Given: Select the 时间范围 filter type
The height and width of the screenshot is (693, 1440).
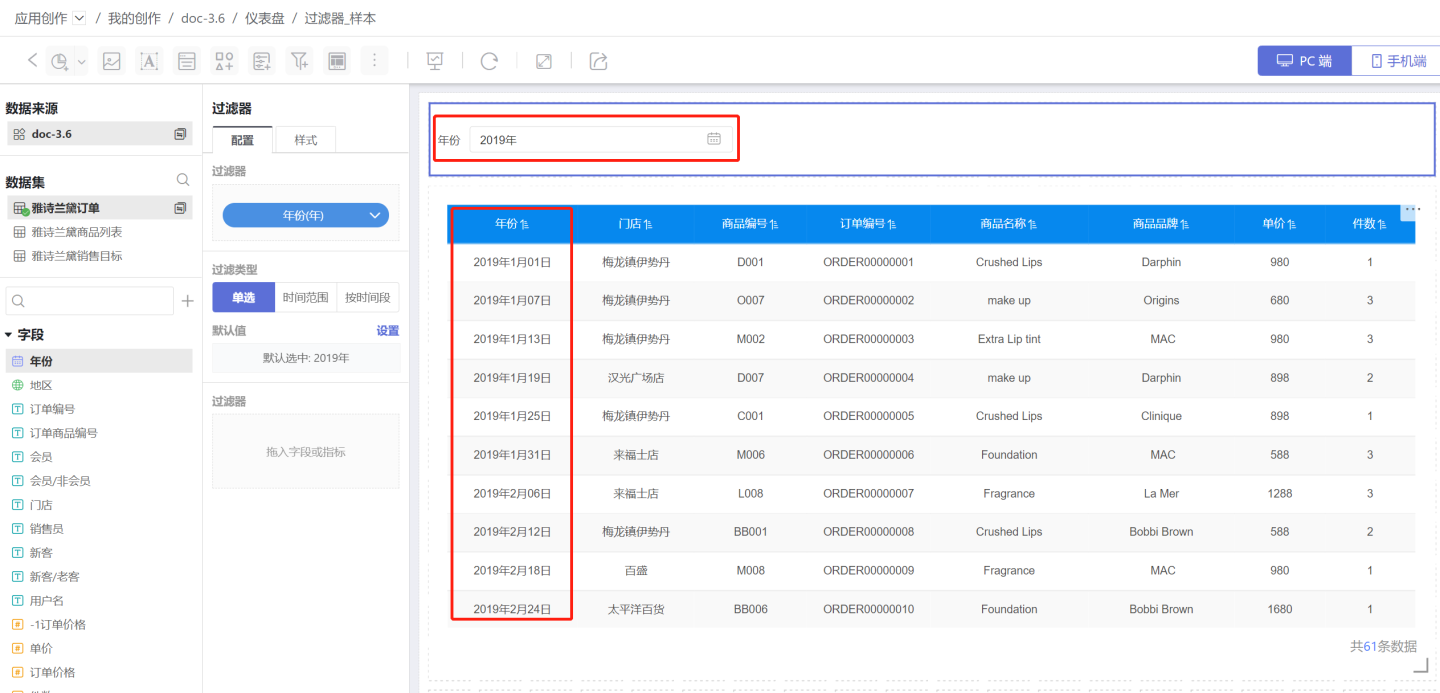Looking at the screenshot, I should coord(305,297).
